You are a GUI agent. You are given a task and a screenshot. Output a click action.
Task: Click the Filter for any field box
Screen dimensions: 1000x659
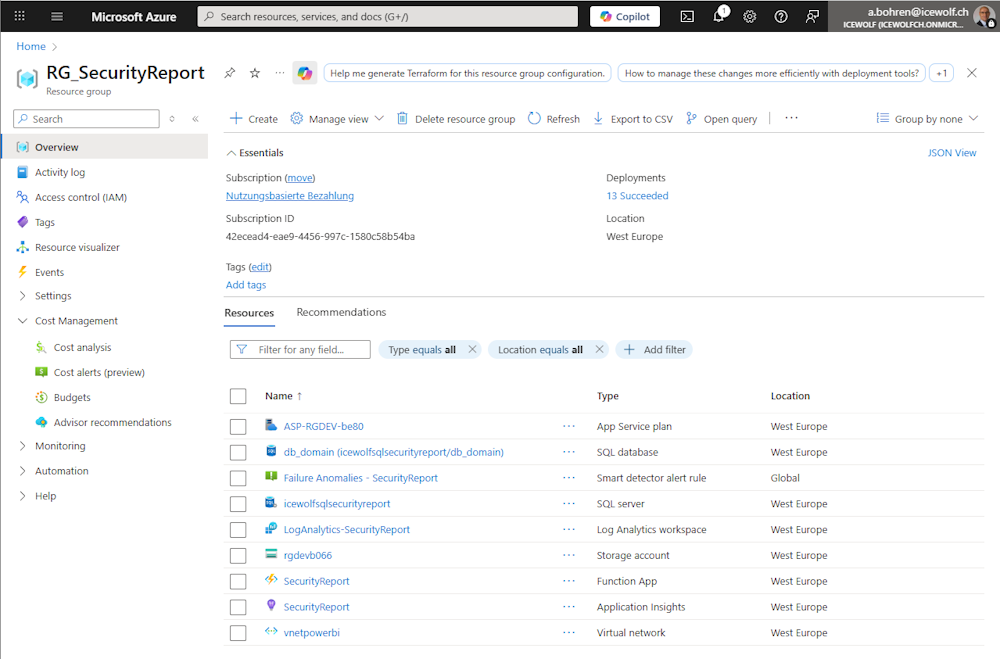tap(310, 350)
